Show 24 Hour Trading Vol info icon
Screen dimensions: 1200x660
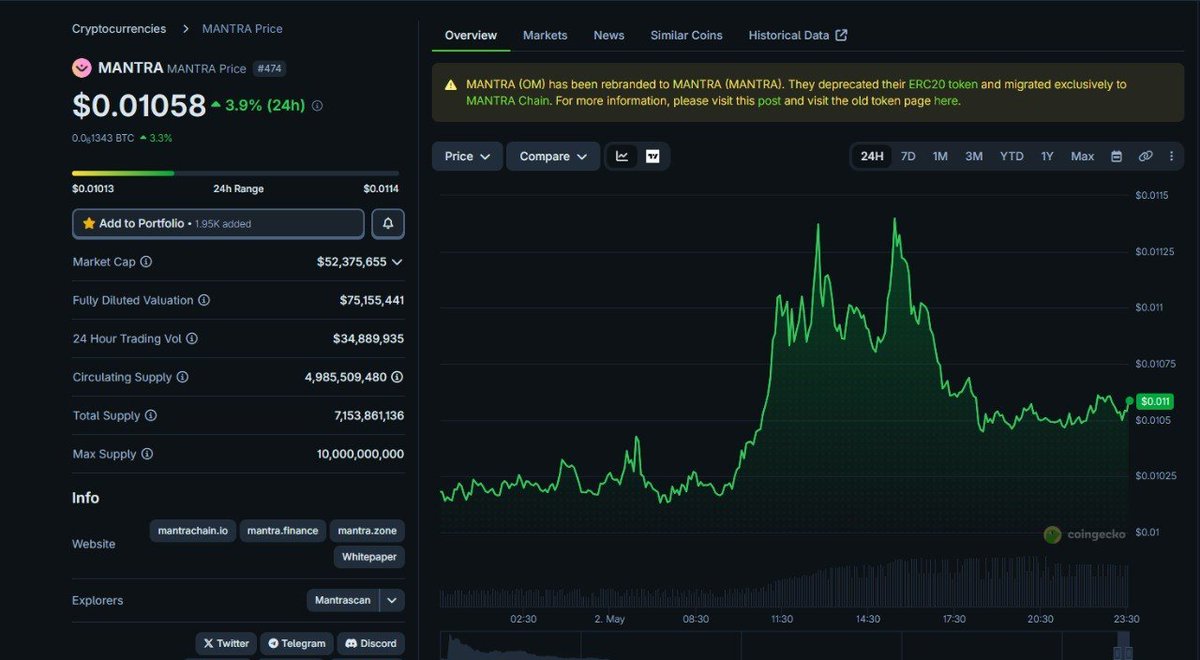tap(192, 339)
